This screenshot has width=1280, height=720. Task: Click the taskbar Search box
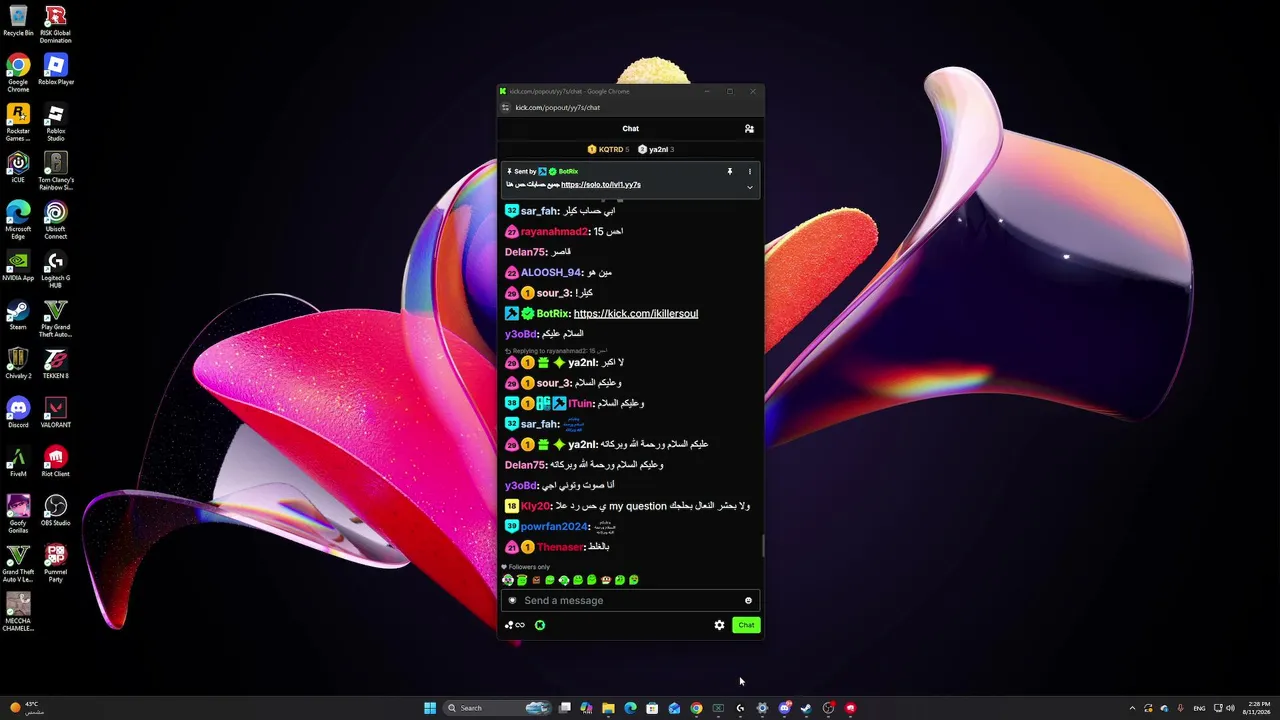(497, 708)
